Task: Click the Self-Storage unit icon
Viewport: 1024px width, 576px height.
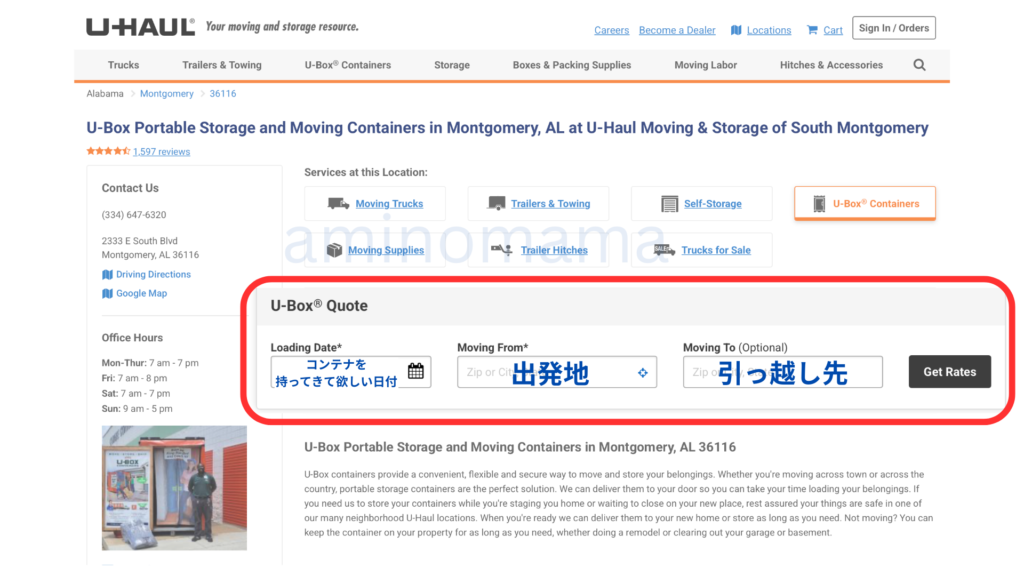Action: [669, 204]
